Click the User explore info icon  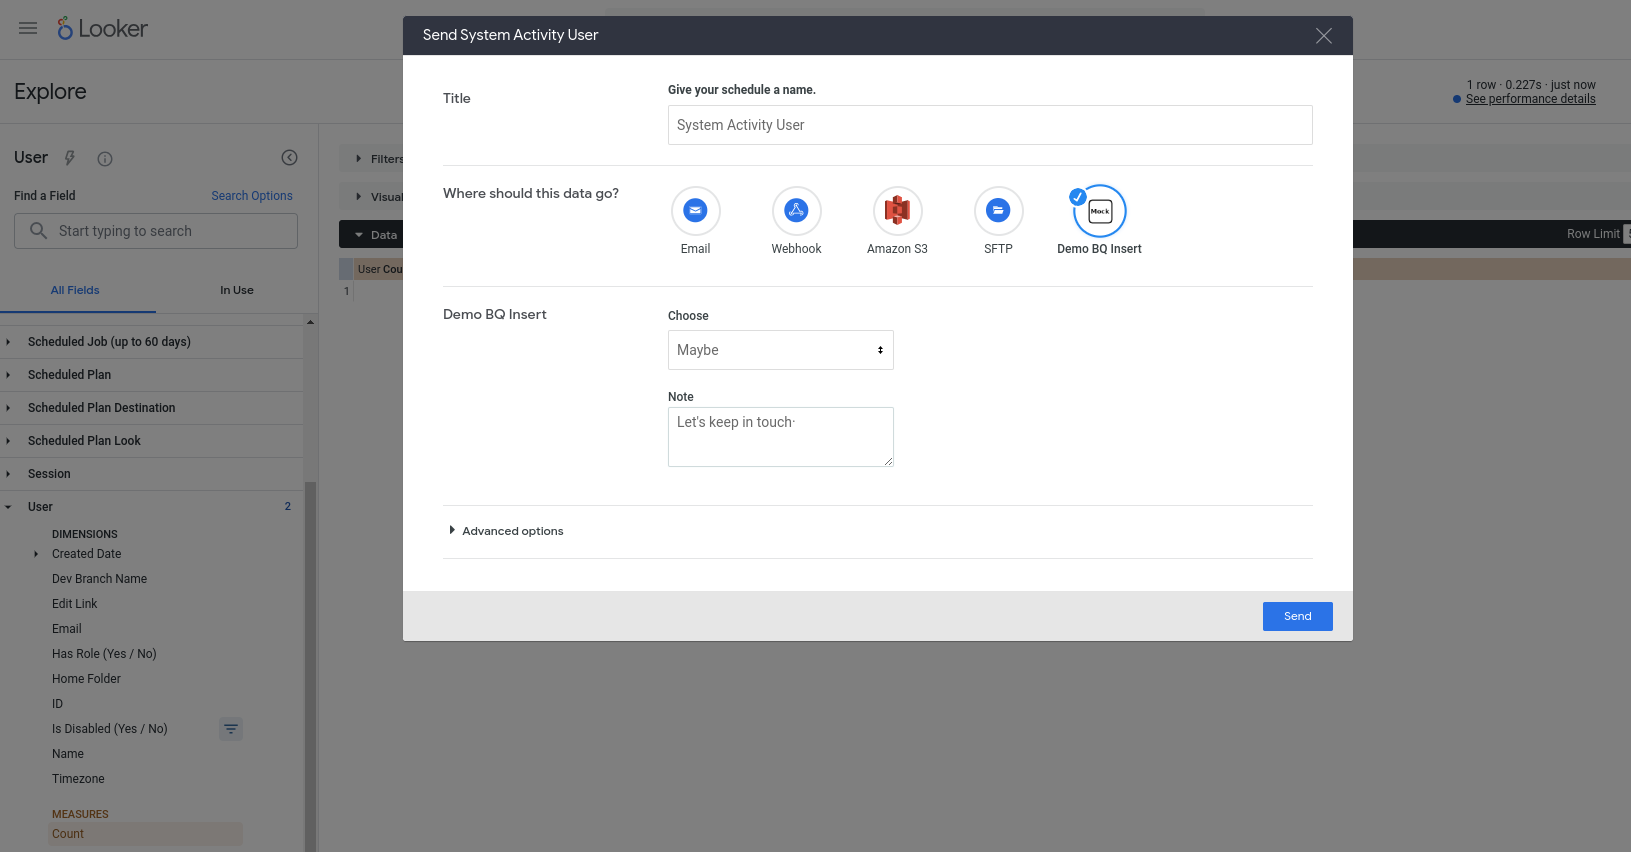[x=105, y=159]
